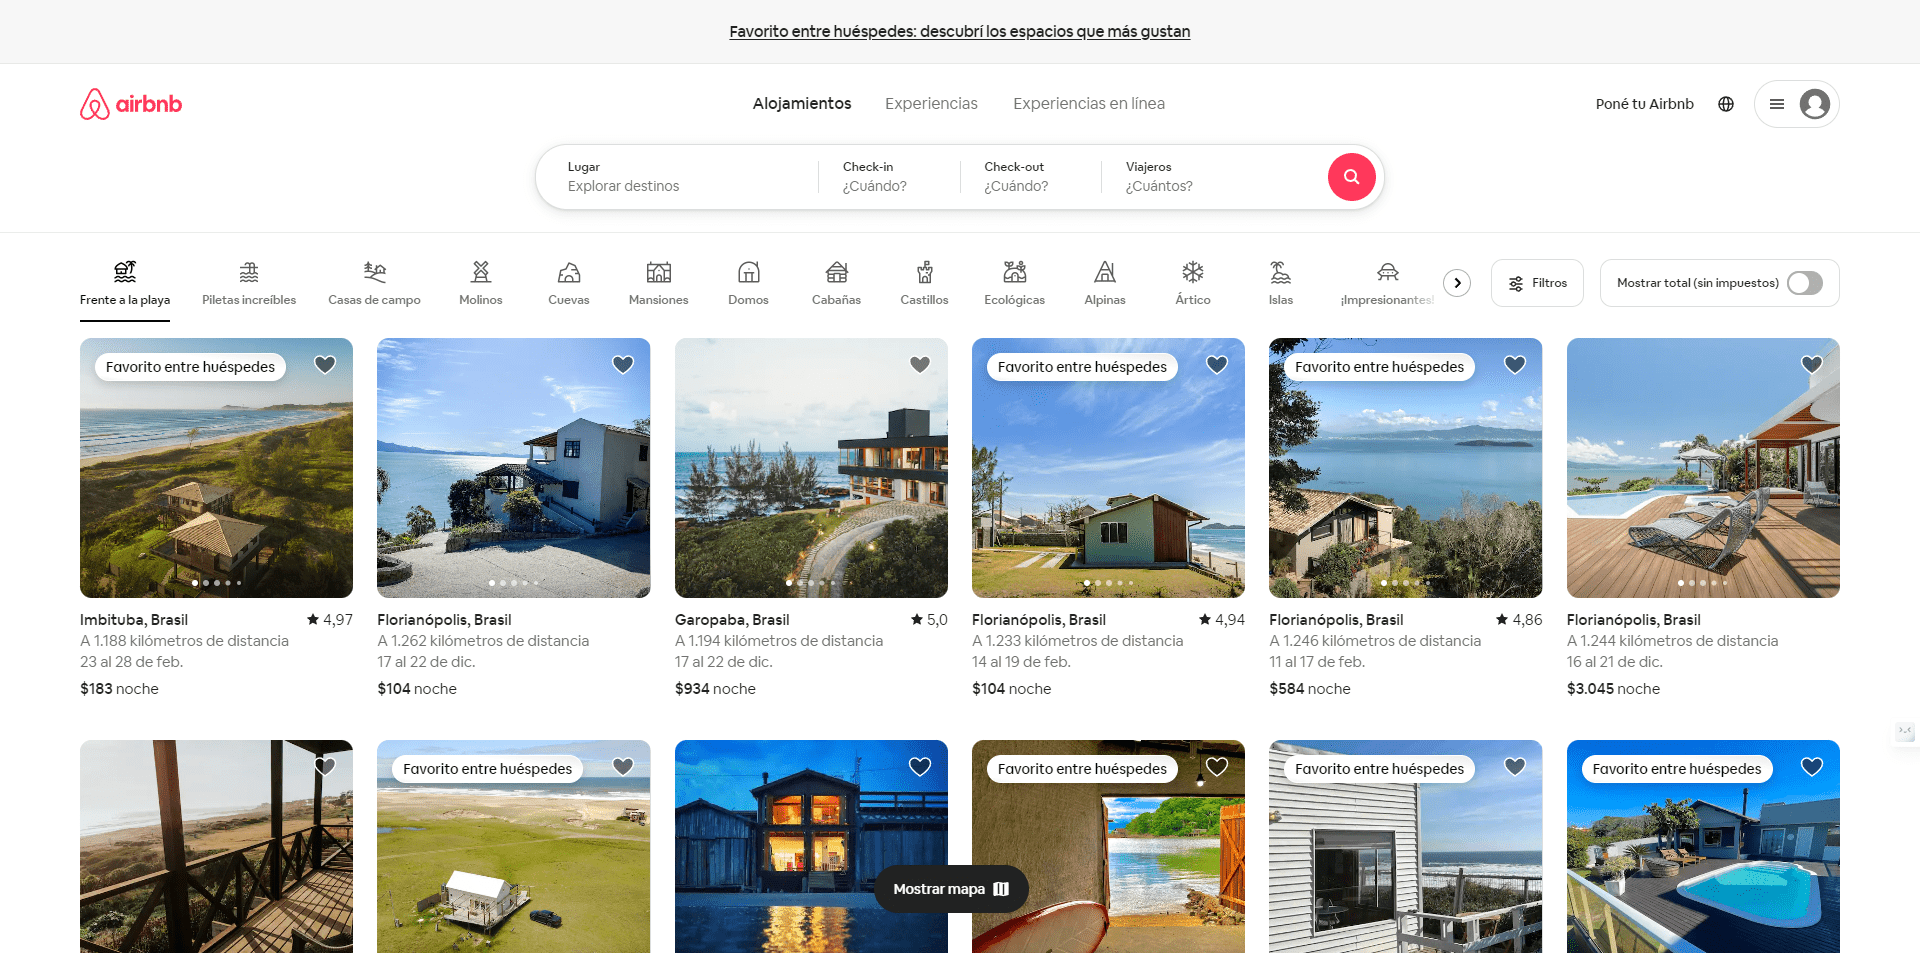Select the 'Experiencias en línea' tab
1920x953 pixels.
point(1088,103)
